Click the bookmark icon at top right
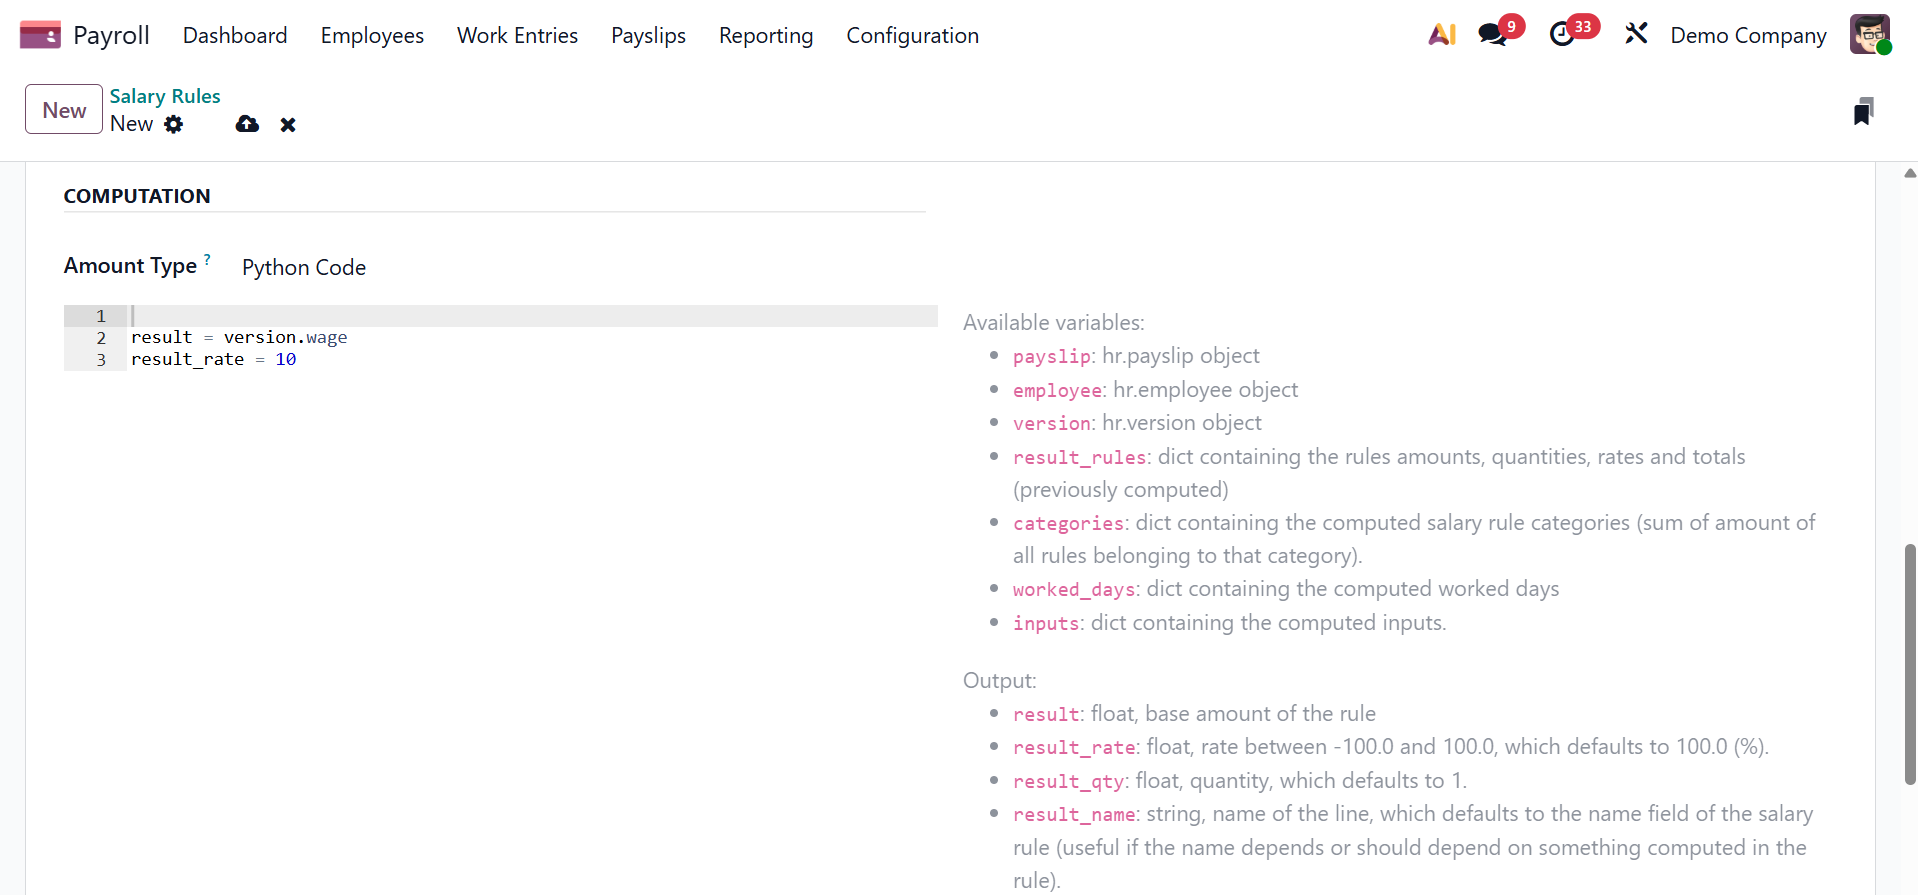This screenshot has width=1918, height=895. 1863,112
